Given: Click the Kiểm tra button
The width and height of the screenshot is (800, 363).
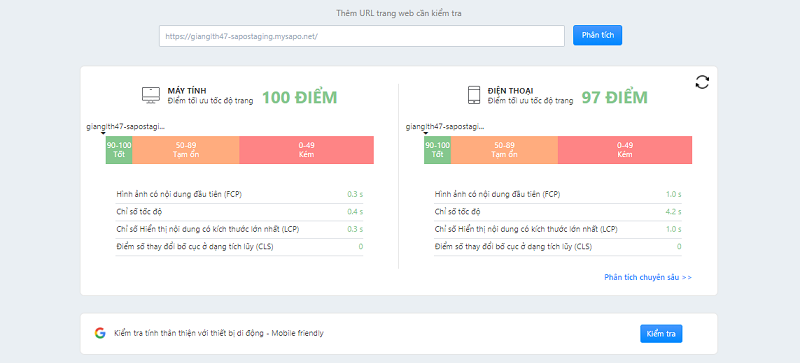Looking at the screenshot, I should (x=661, y=334).
